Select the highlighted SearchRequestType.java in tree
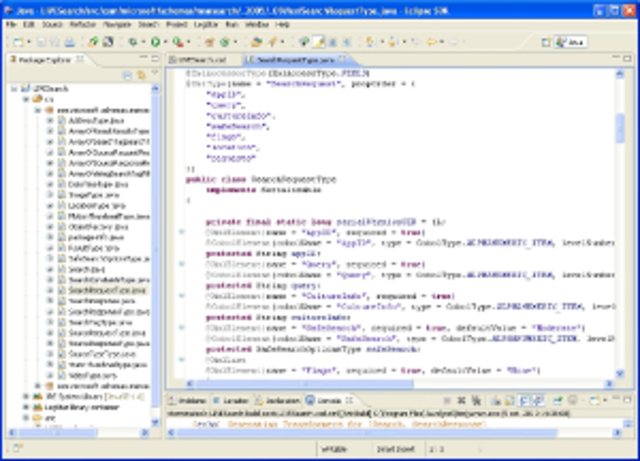This screenshot has height=461, width=640. (x=107, y=290)
